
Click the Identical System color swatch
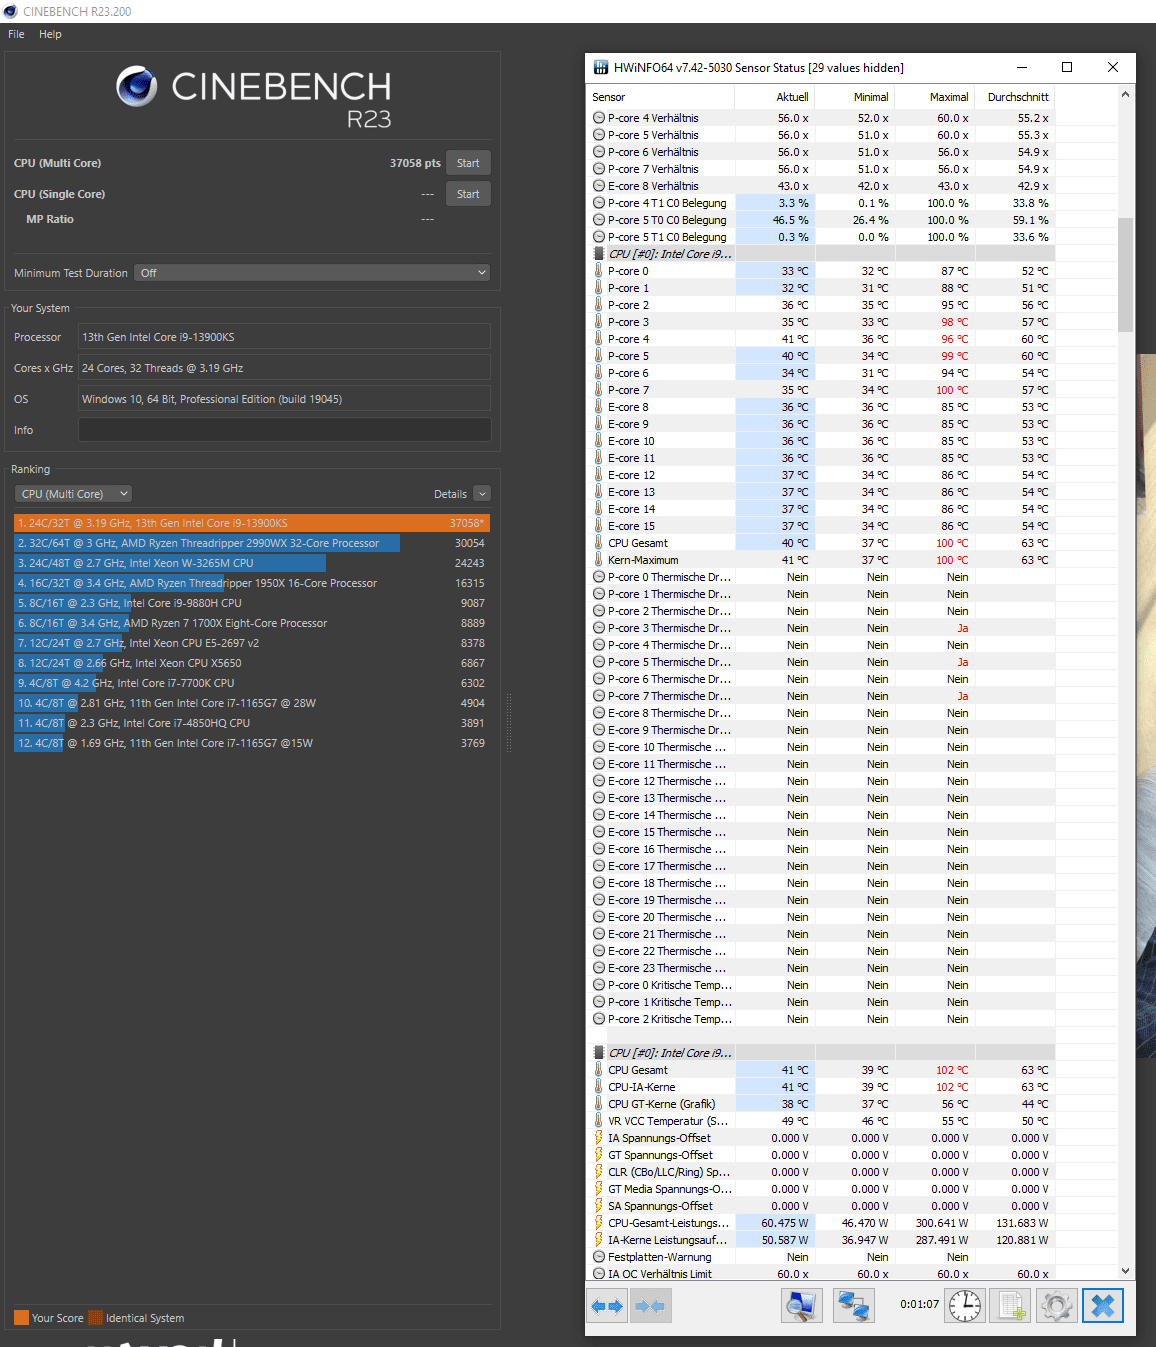pos(95,1318)
